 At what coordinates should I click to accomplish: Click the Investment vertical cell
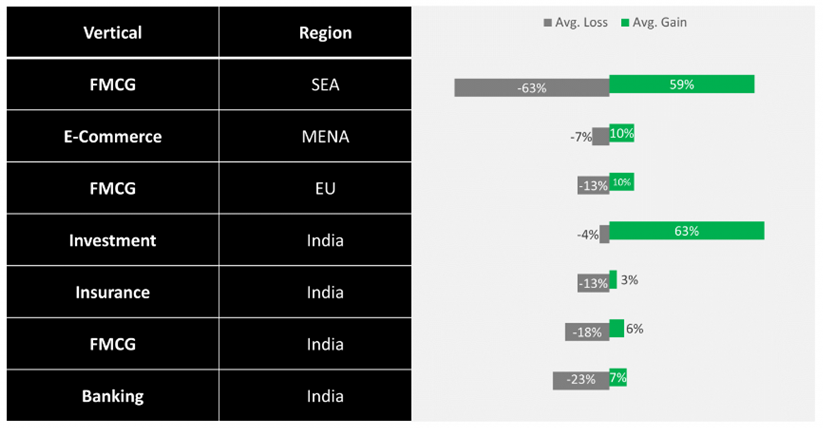[112, 241]
